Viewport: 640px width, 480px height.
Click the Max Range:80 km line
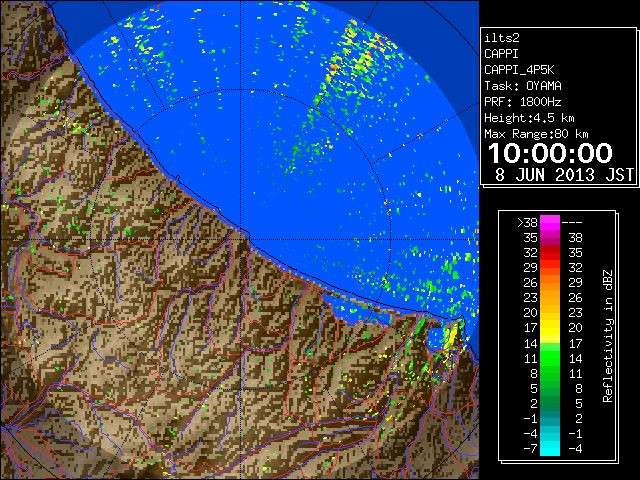(x=536, y=134)
